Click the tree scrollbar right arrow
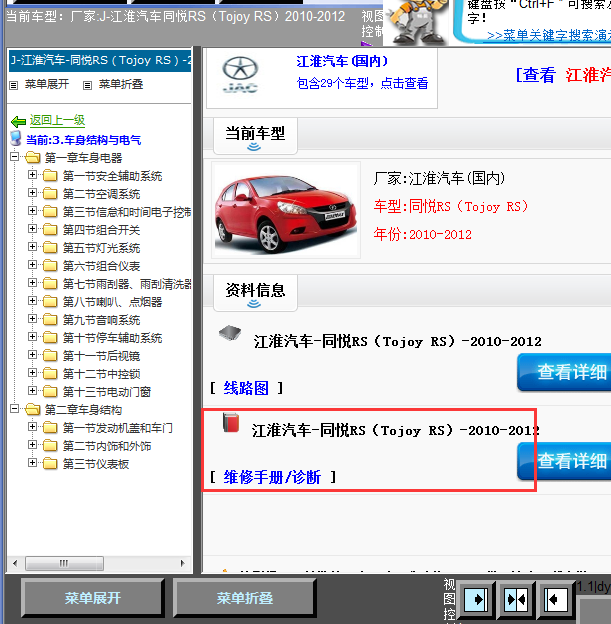This screenshot has width=611, height=624. pos(182,563)
